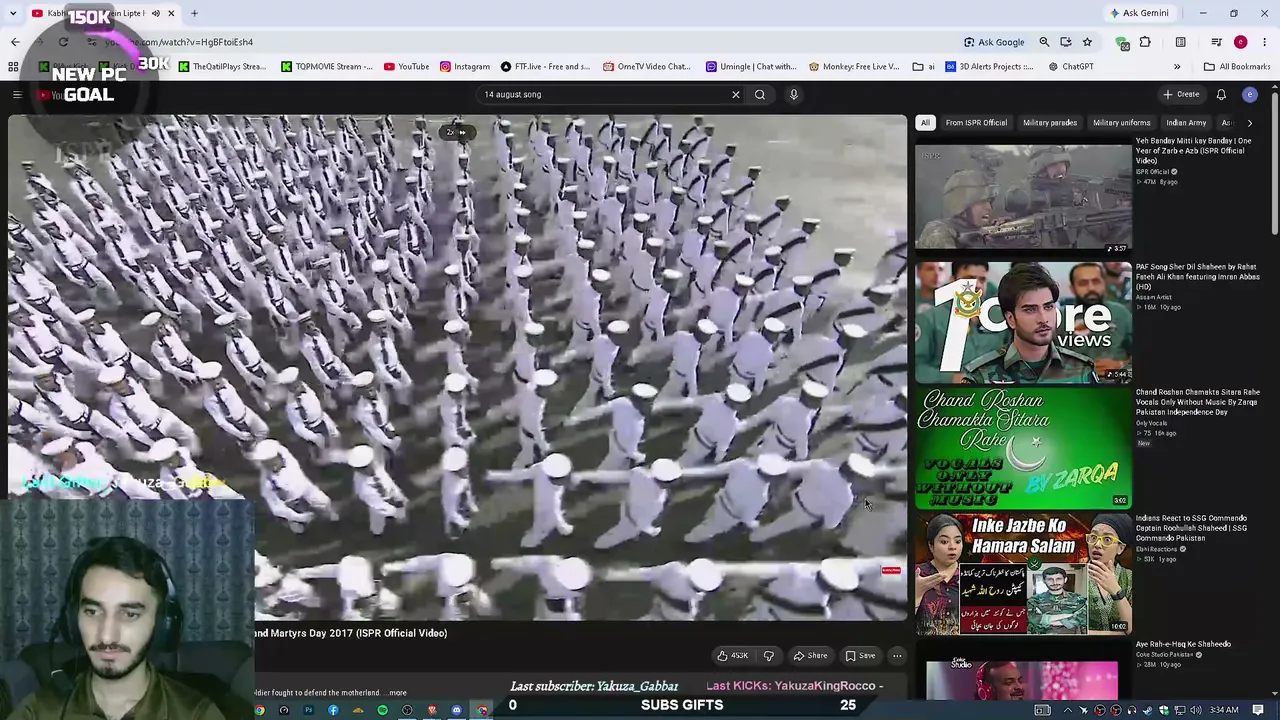Open the YouTube bookmark in the bookmarks bar
1280x720 pixels.
[x=407, y=67]
